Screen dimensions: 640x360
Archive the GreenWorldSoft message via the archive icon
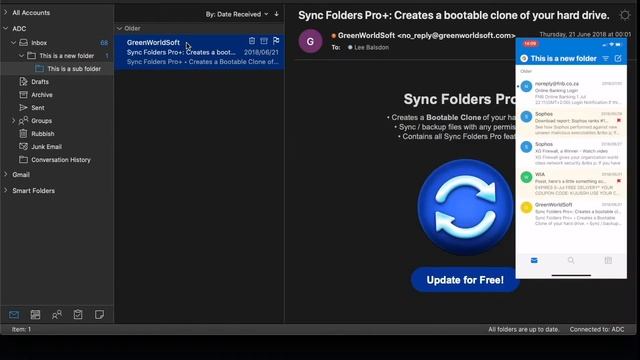coord(264,41)
